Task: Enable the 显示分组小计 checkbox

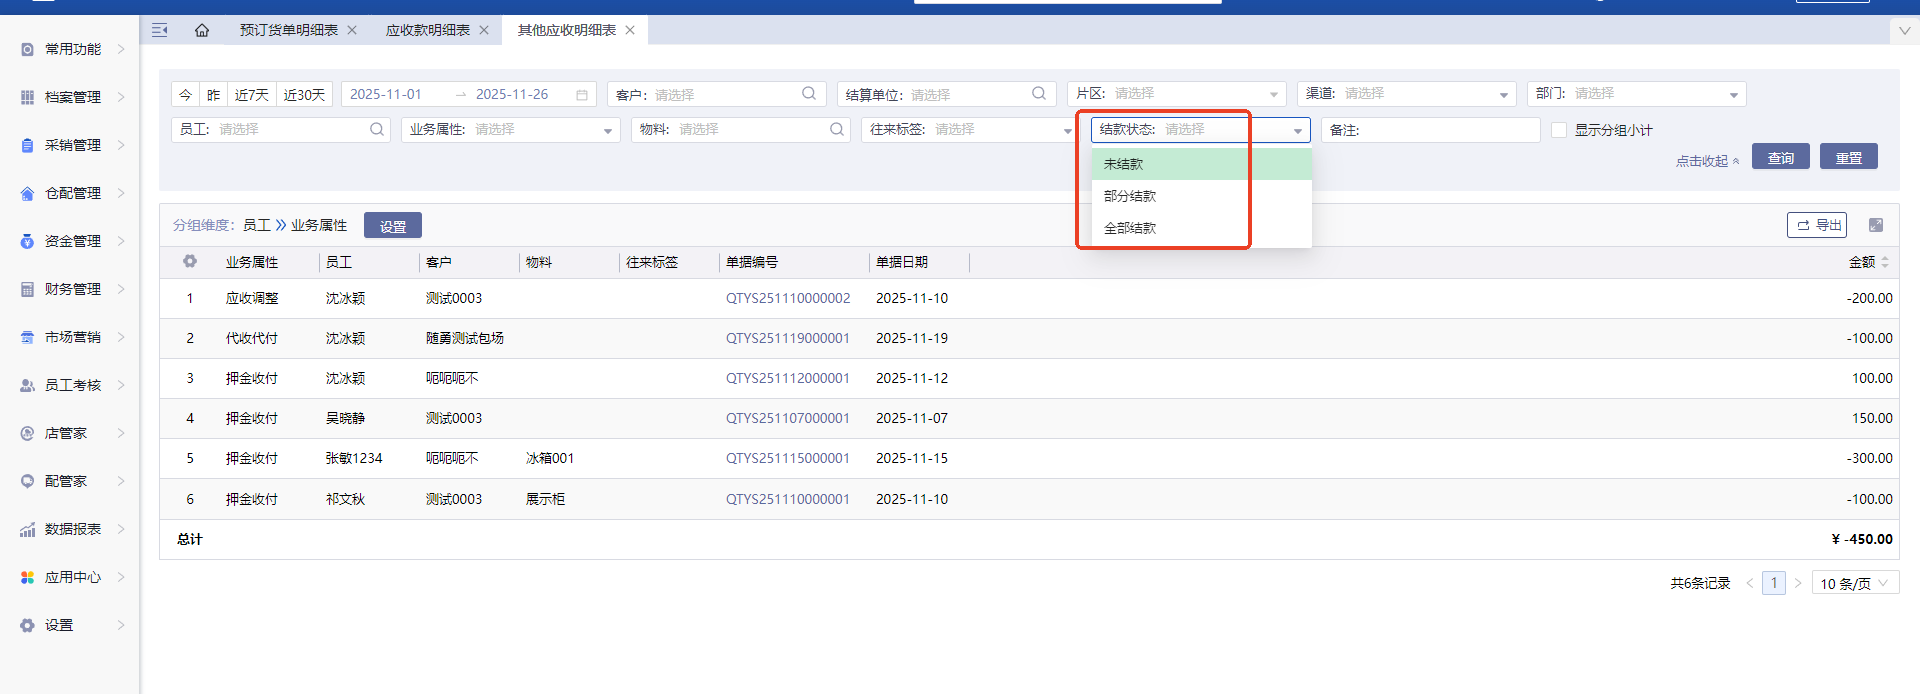Action: 1559,130
